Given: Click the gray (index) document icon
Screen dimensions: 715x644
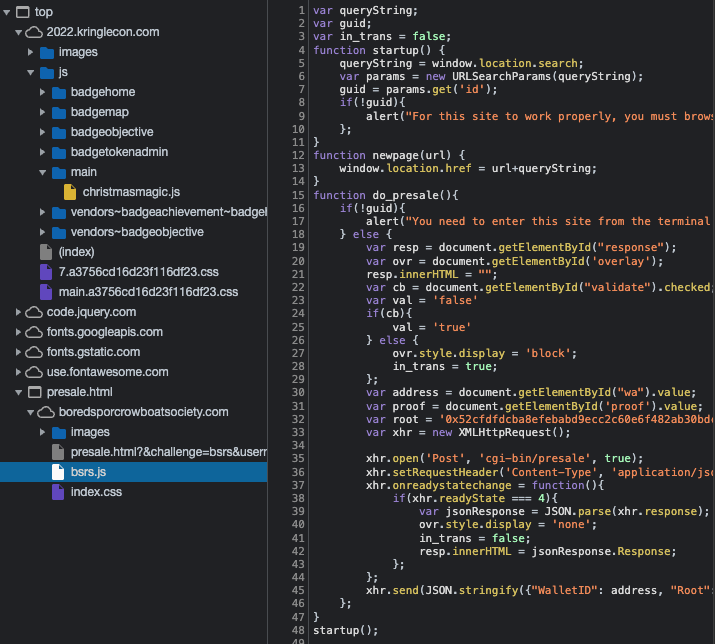Looking at the screenshot, I should coord(46,252).
